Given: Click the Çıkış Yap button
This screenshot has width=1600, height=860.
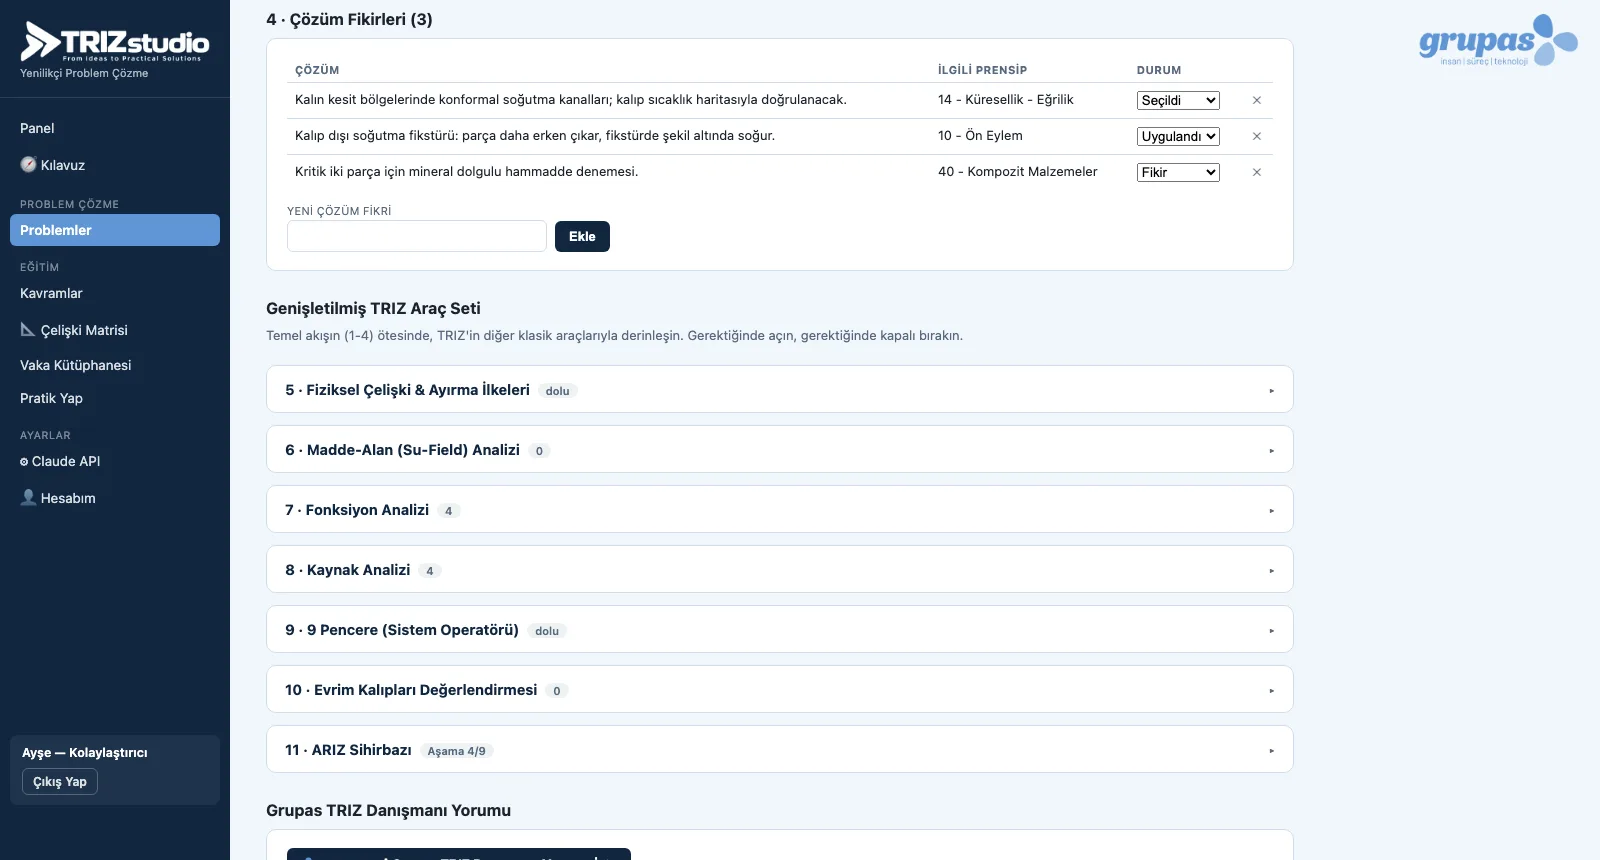Looking at the screenshot, I should 60,781.
